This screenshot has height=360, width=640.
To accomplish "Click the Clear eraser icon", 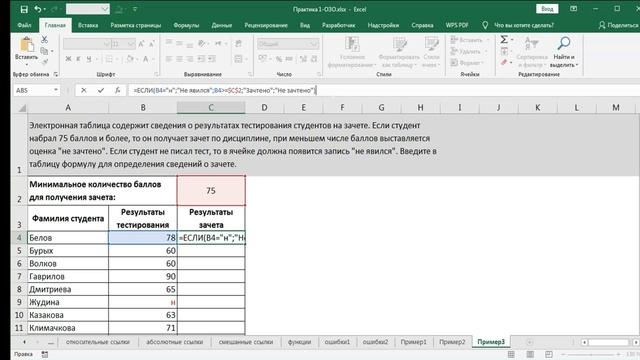I will pos(504,62).
